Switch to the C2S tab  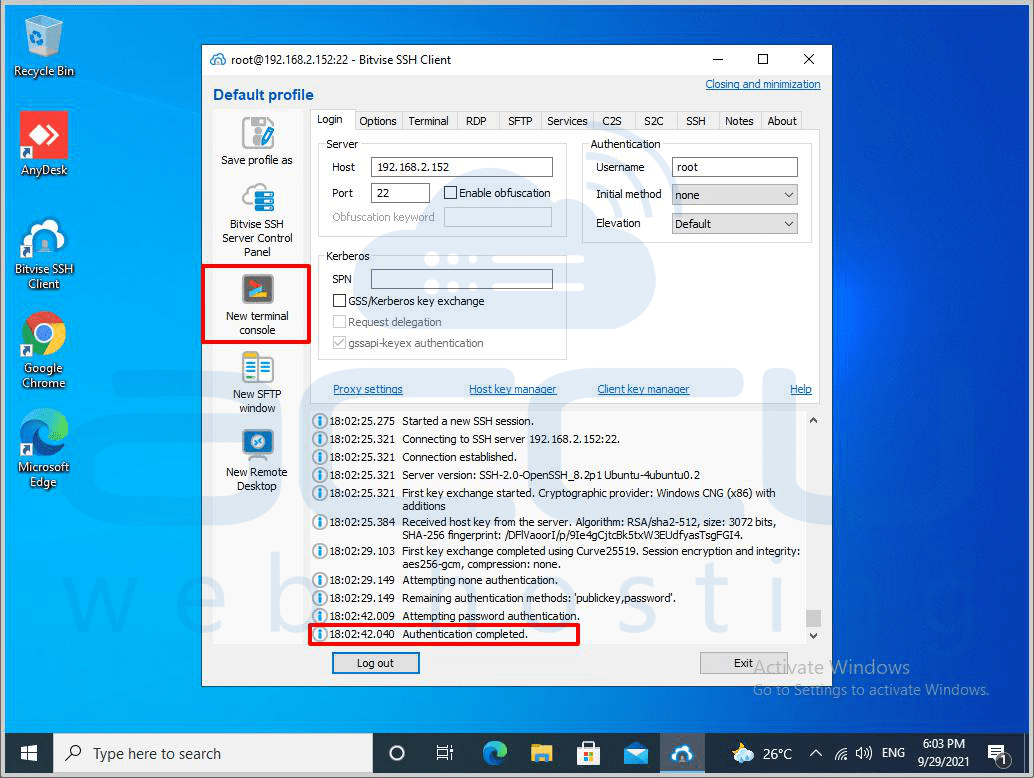click(x=612, y=121)
